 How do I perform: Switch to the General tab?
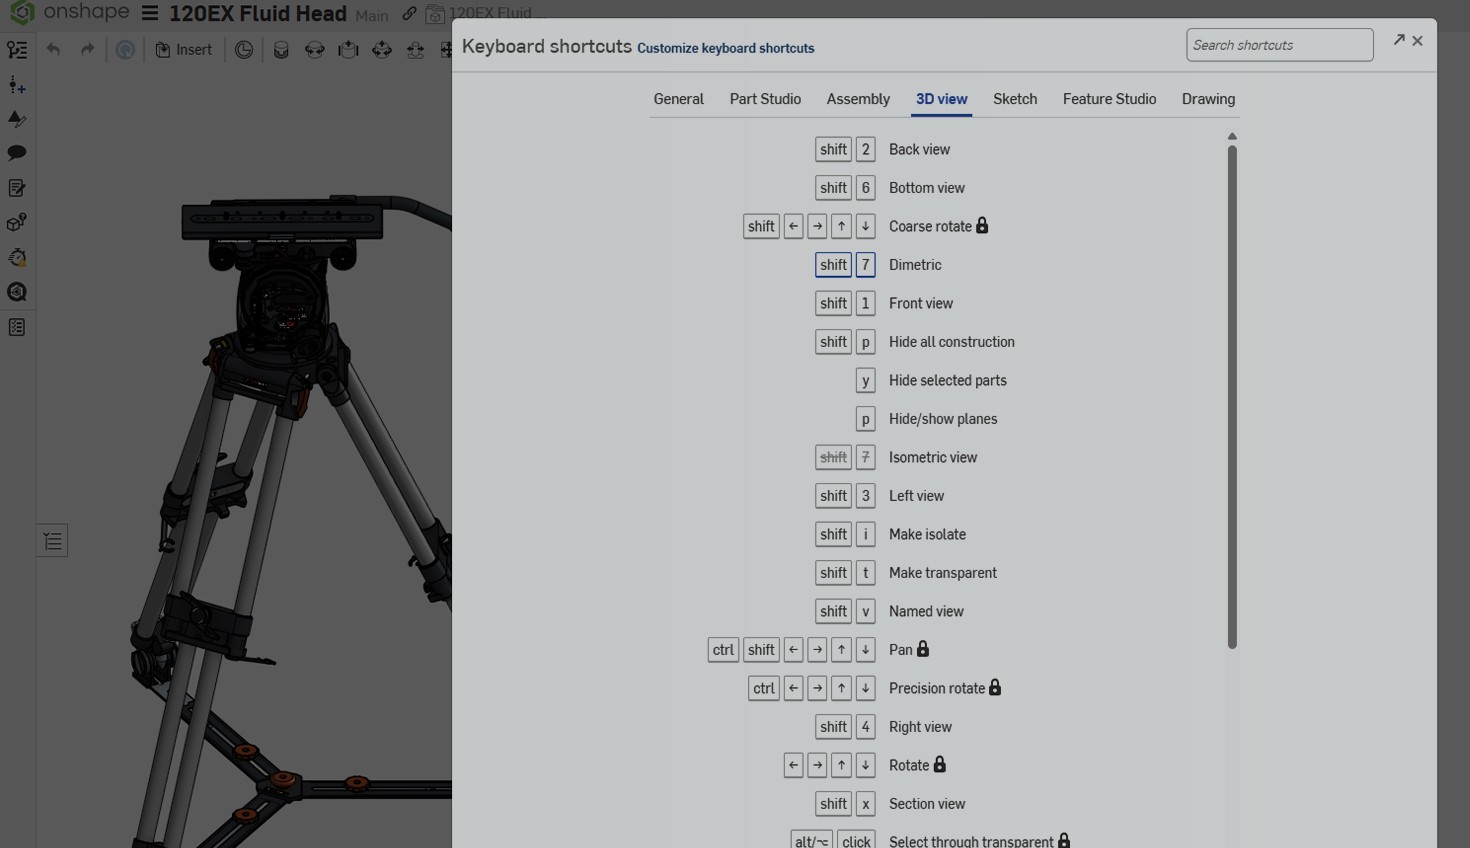(678, 99)
